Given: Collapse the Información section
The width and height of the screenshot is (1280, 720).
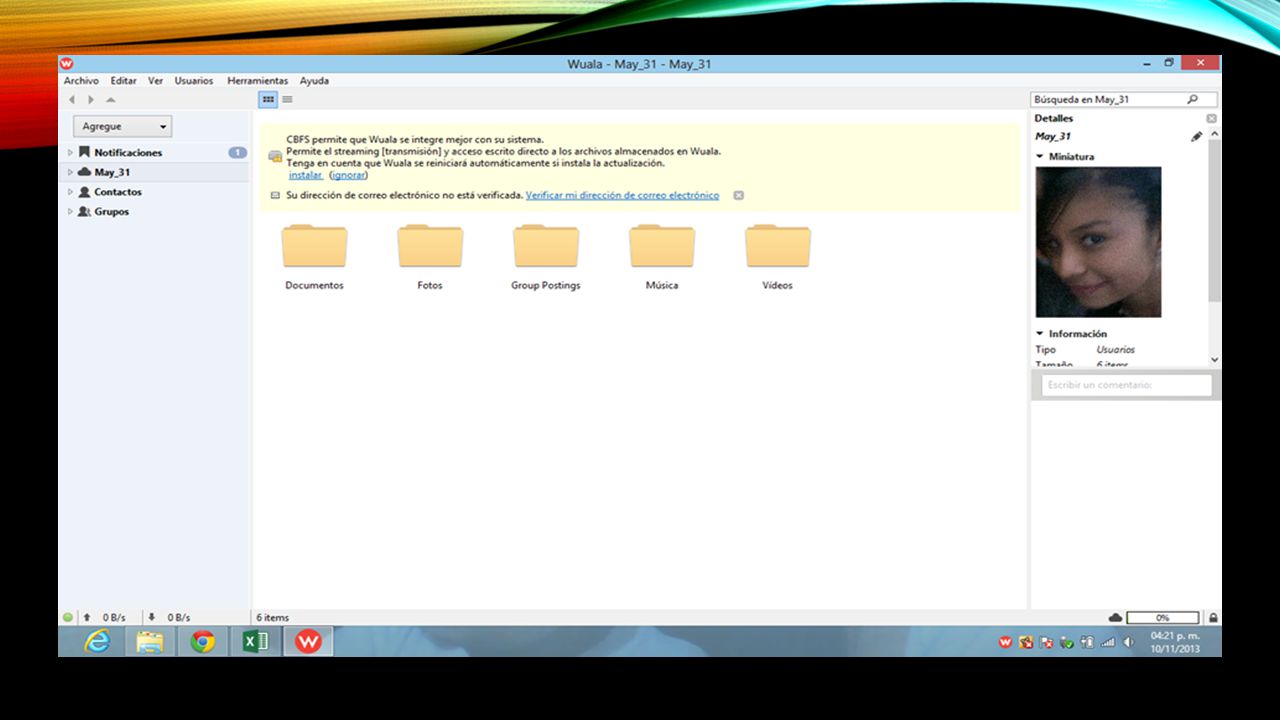Looking at the screenshot, I should point(1040,334).
